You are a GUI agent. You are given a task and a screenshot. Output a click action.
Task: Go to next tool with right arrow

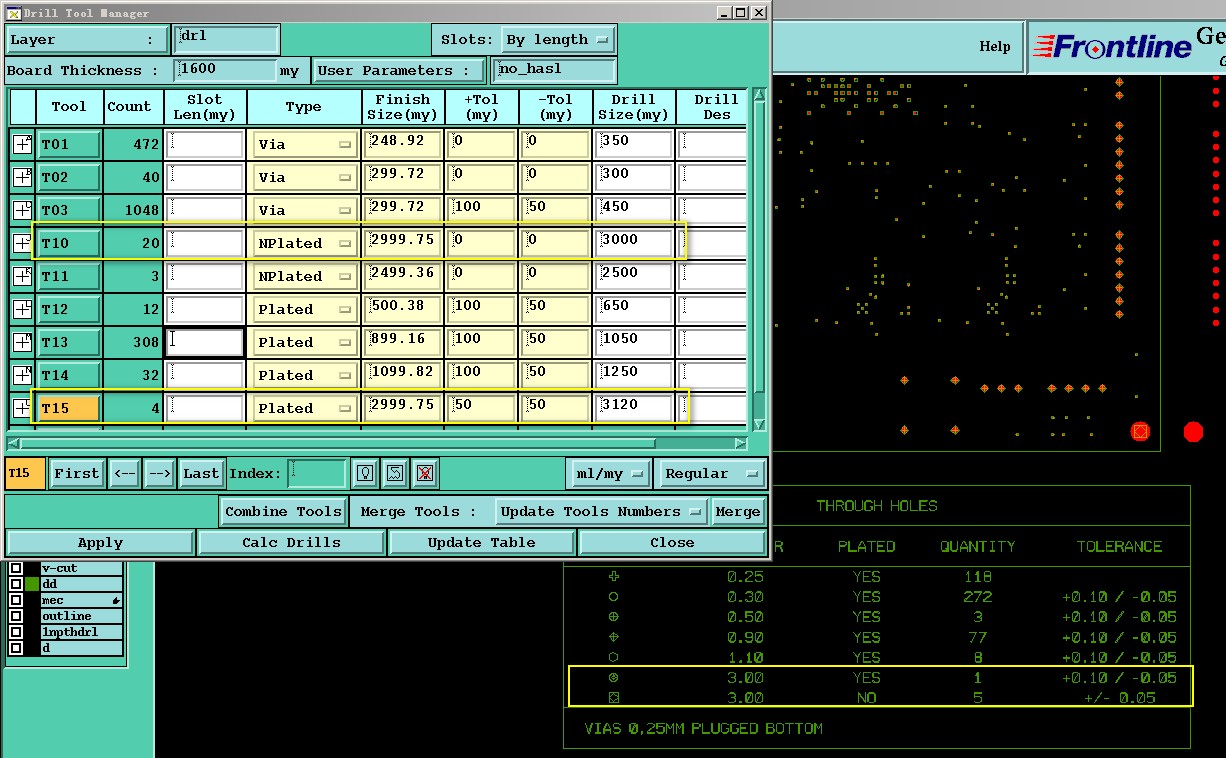point(160,473)
